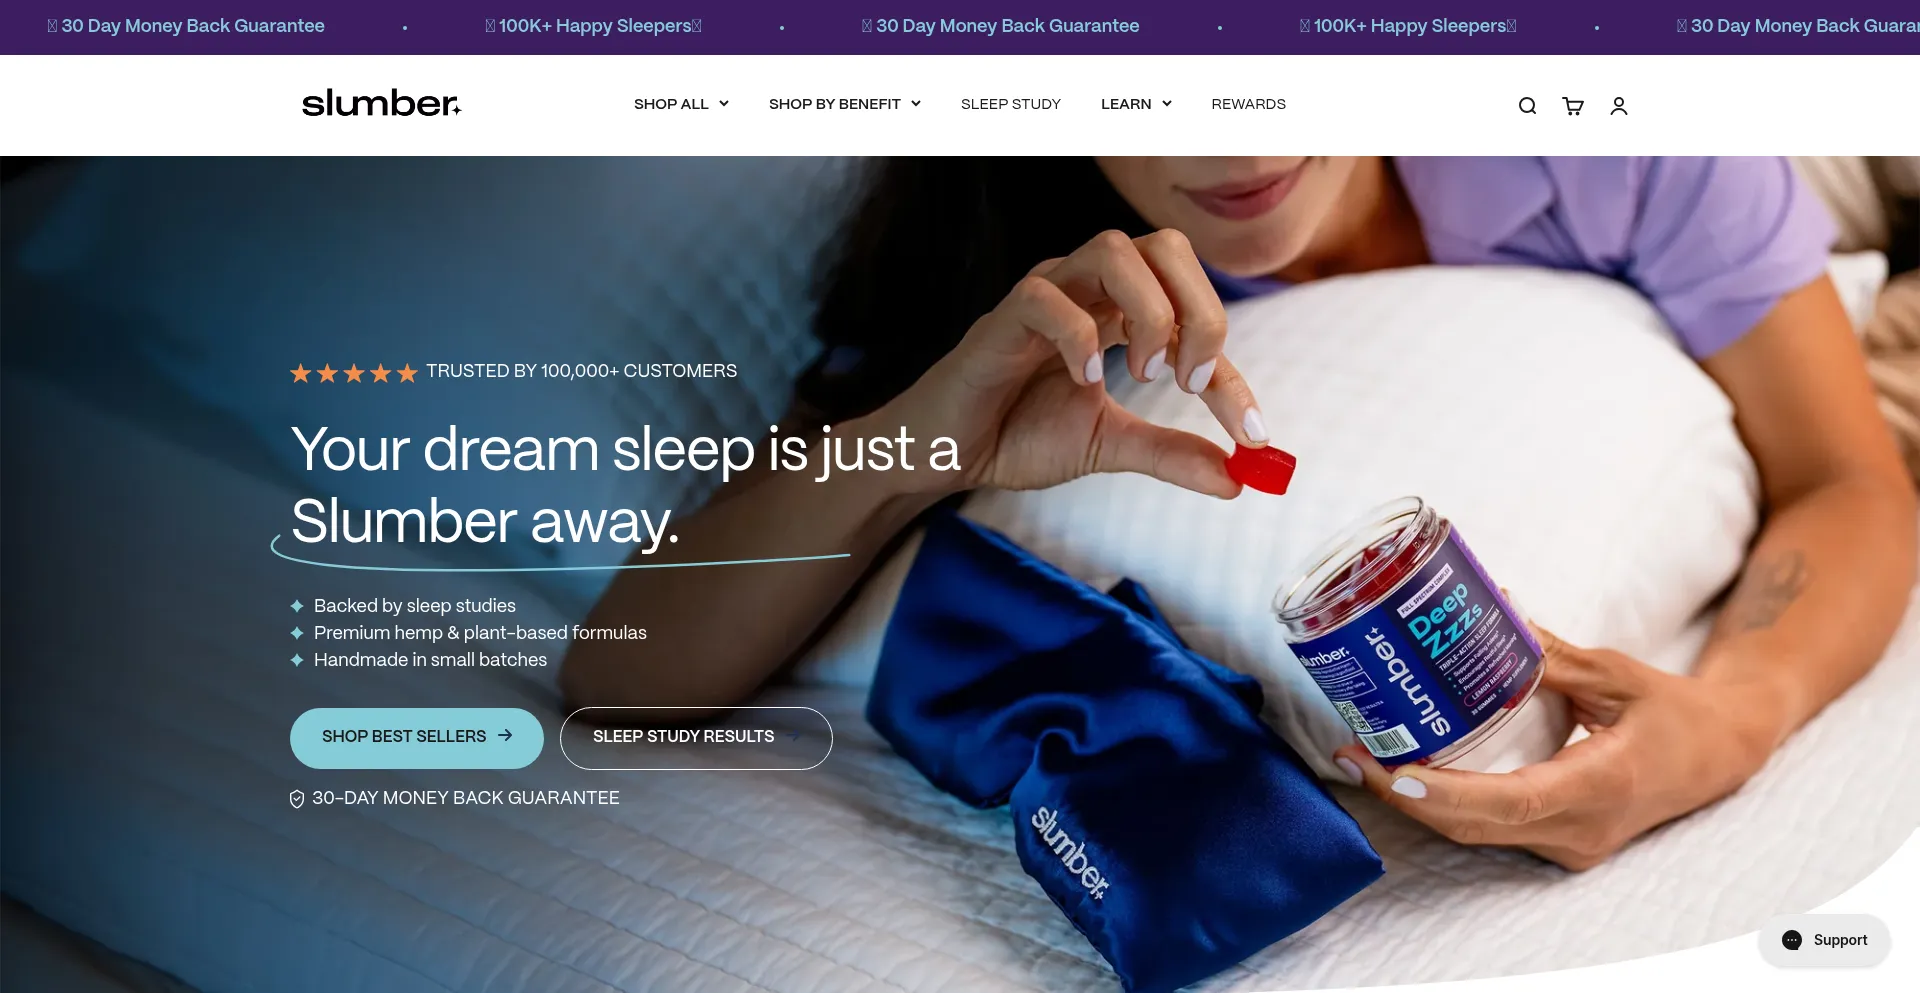Click the Slumber logo
The image size is (1920, 993).
381,103
